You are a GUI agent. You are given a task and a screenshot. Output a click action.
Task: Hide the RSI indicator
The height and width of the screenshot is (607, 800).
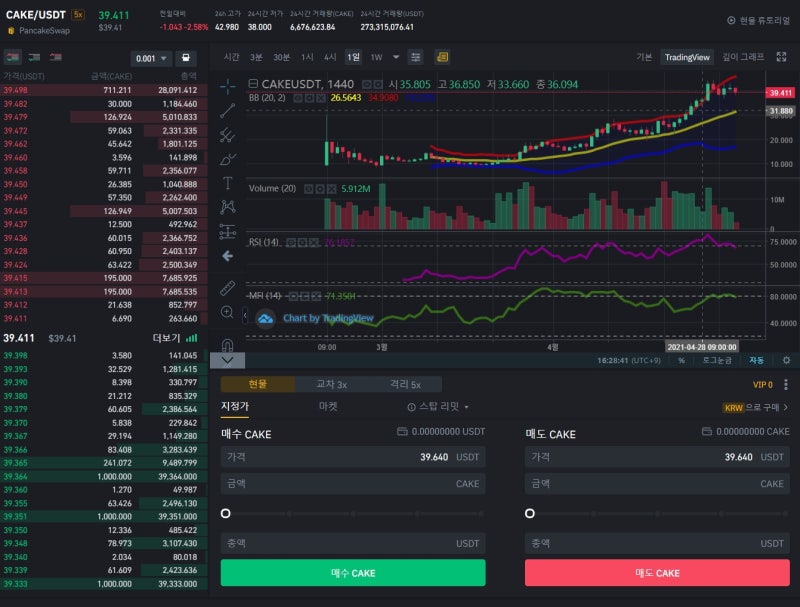(291, 243)
